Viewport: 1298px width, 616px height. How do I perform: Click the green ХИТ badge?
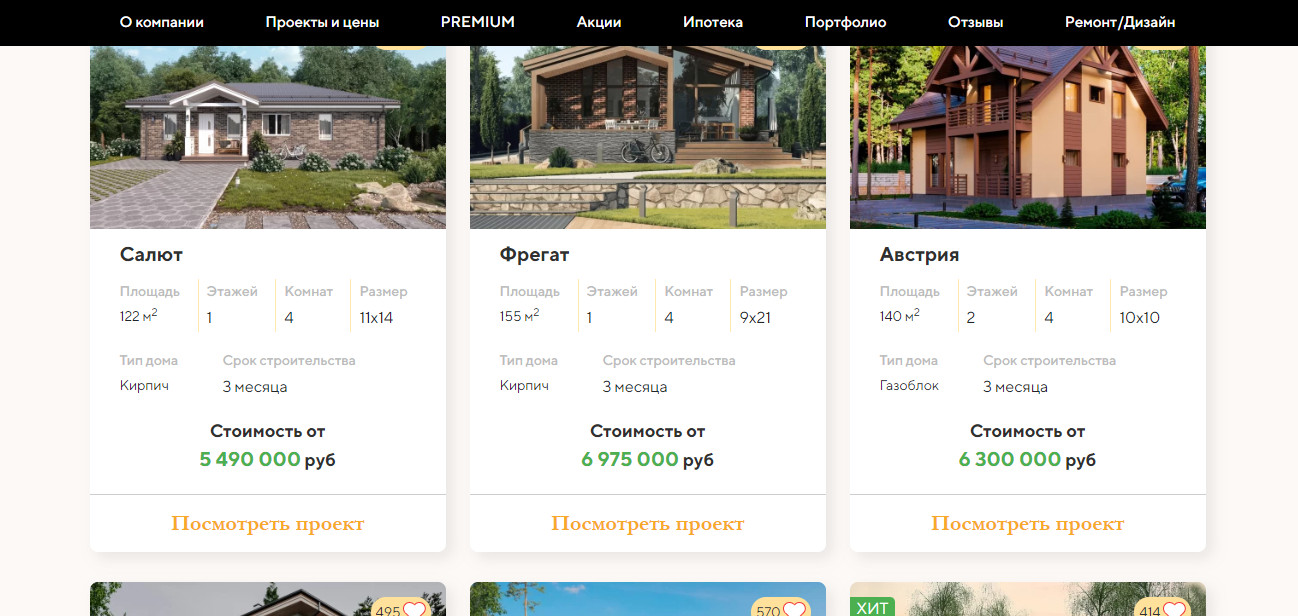[872, 607]
